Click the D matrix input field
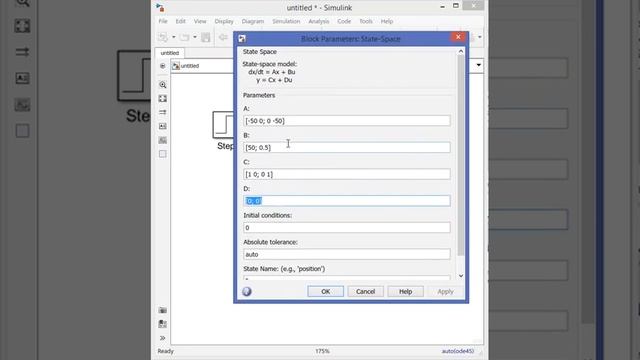 click(347, 201)
